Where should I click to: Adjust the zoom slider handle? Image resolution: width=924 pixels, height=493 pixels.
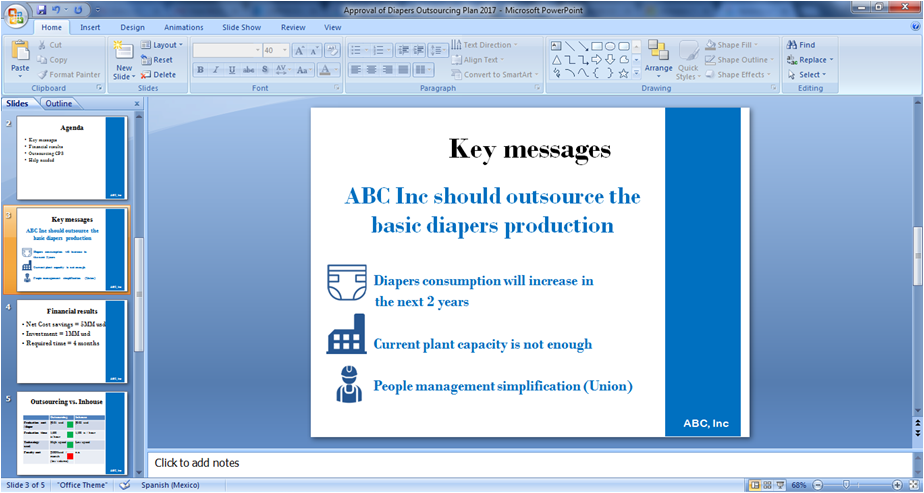pyautogui.click(x=847, y=485)
